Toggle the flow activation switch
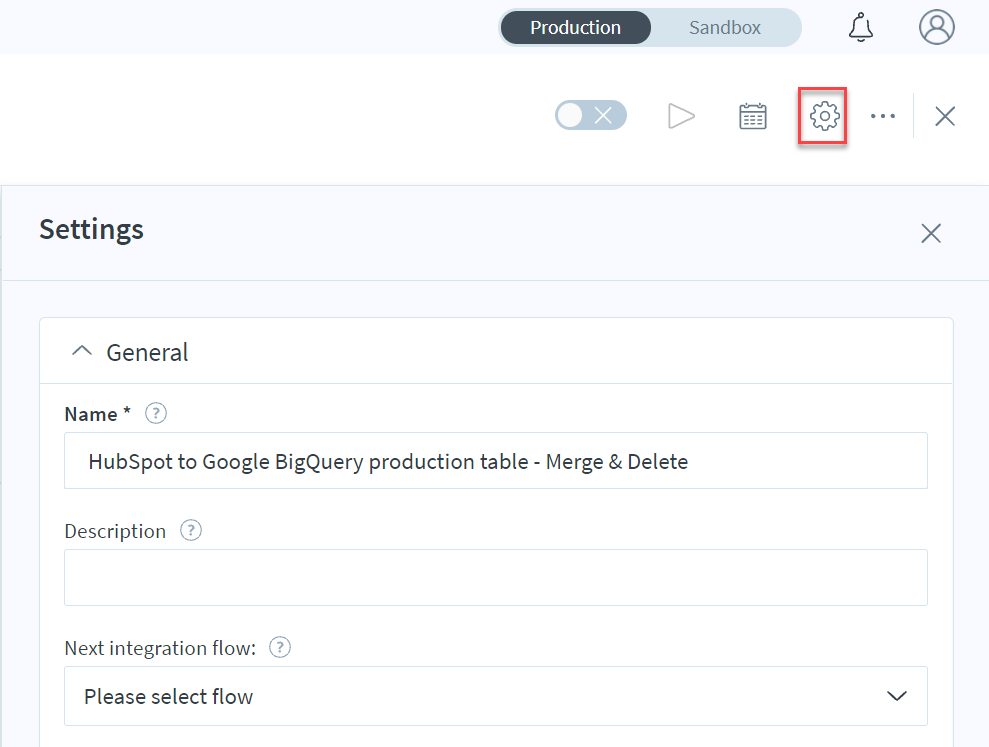989x747 pixels. 591,115
